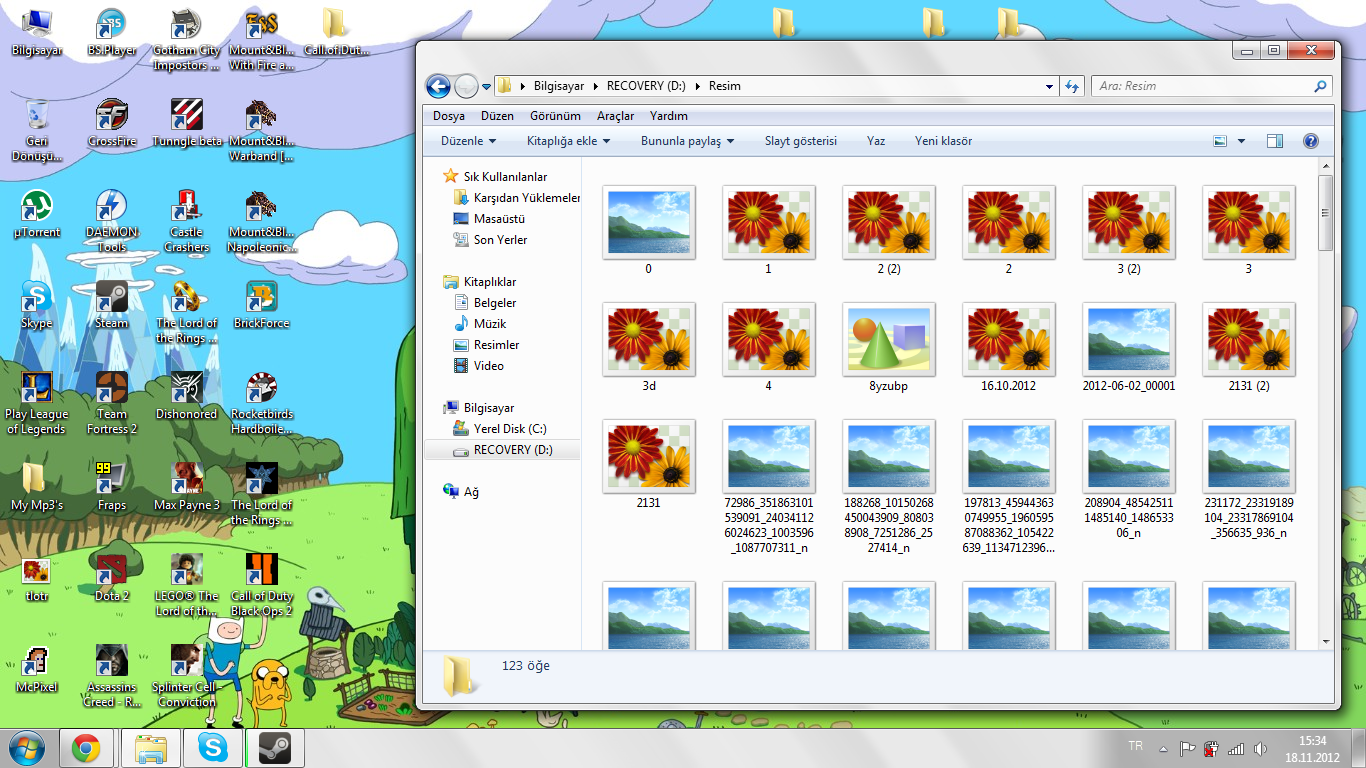Image resolution: width=1366 pixels, height=768 pixels.
Task: Select the image file named 16.10.2012
Action: [1008, 349]
